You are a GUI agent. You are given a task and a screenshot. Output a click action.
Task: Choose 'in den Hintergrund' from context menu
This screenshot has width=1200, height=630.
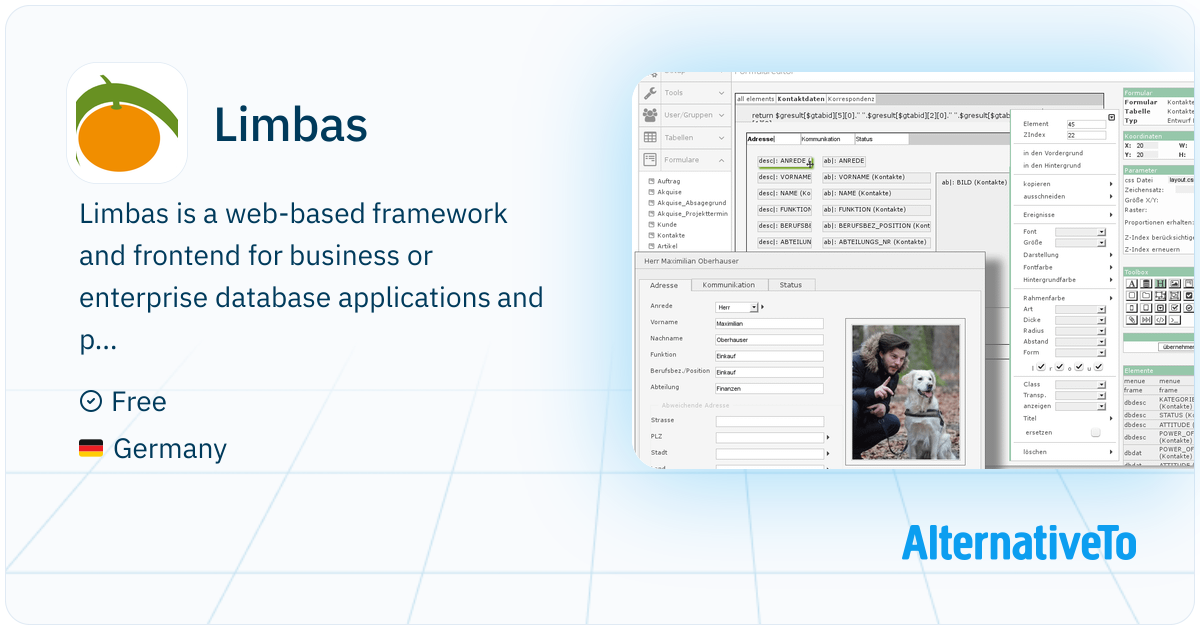pos(1052,165)
